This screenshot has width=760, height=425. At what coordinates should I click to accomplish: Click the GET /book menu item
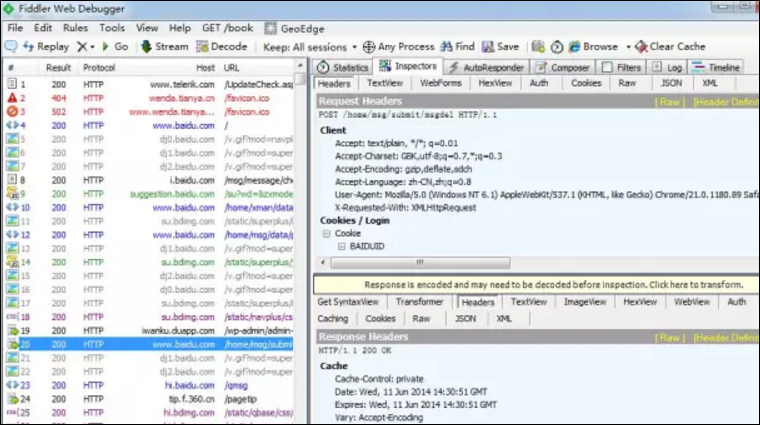click(227, 28)
